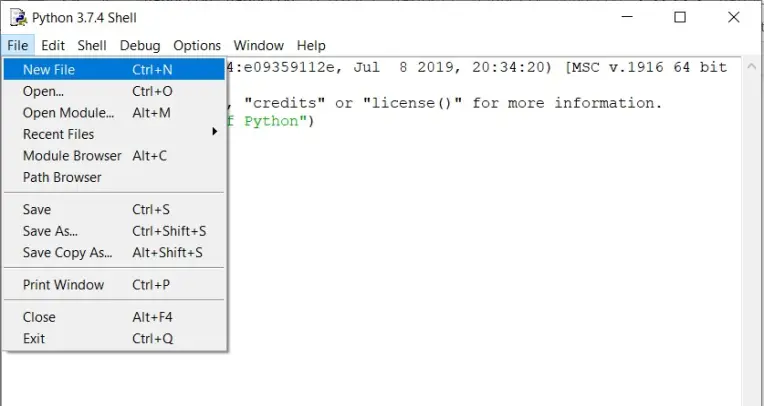Open the Options menu
764x406 pixels.
[197, 46]
